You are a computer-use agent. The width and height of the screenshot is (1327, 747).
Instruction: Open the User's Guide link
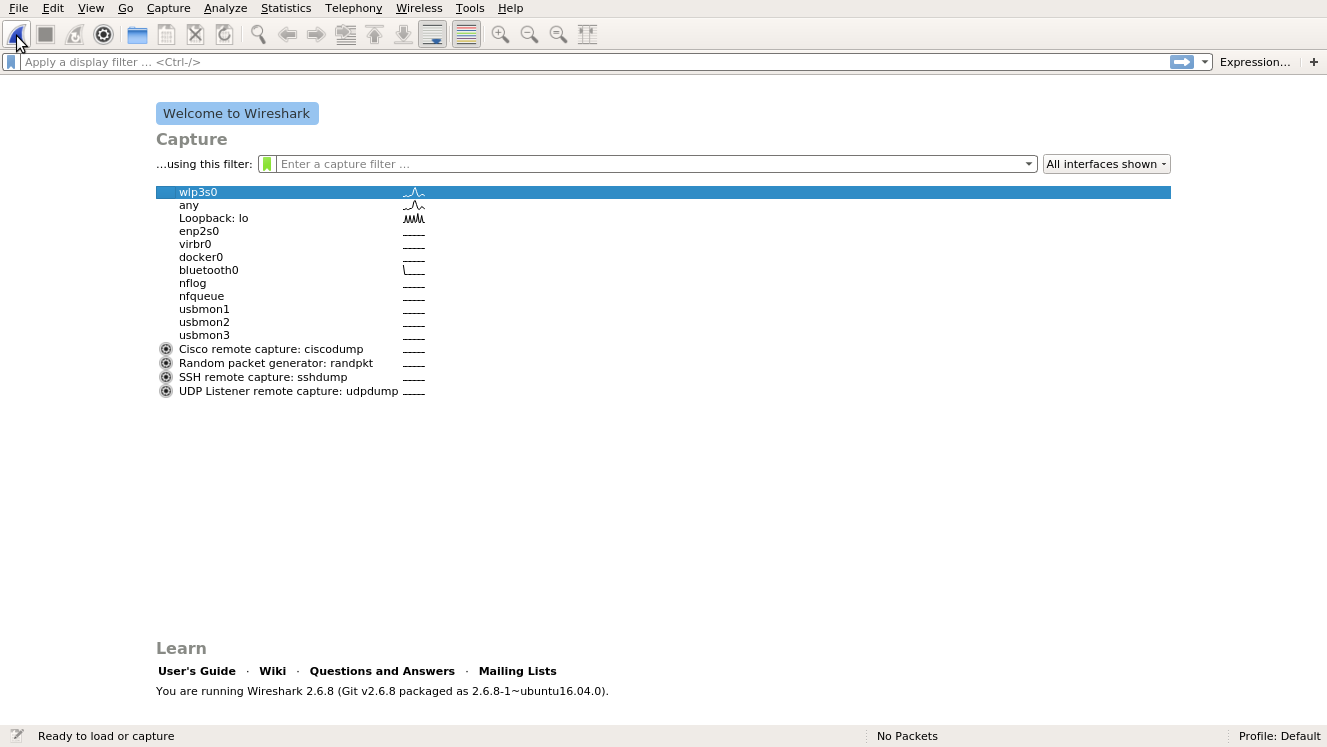tap(197, 671)
